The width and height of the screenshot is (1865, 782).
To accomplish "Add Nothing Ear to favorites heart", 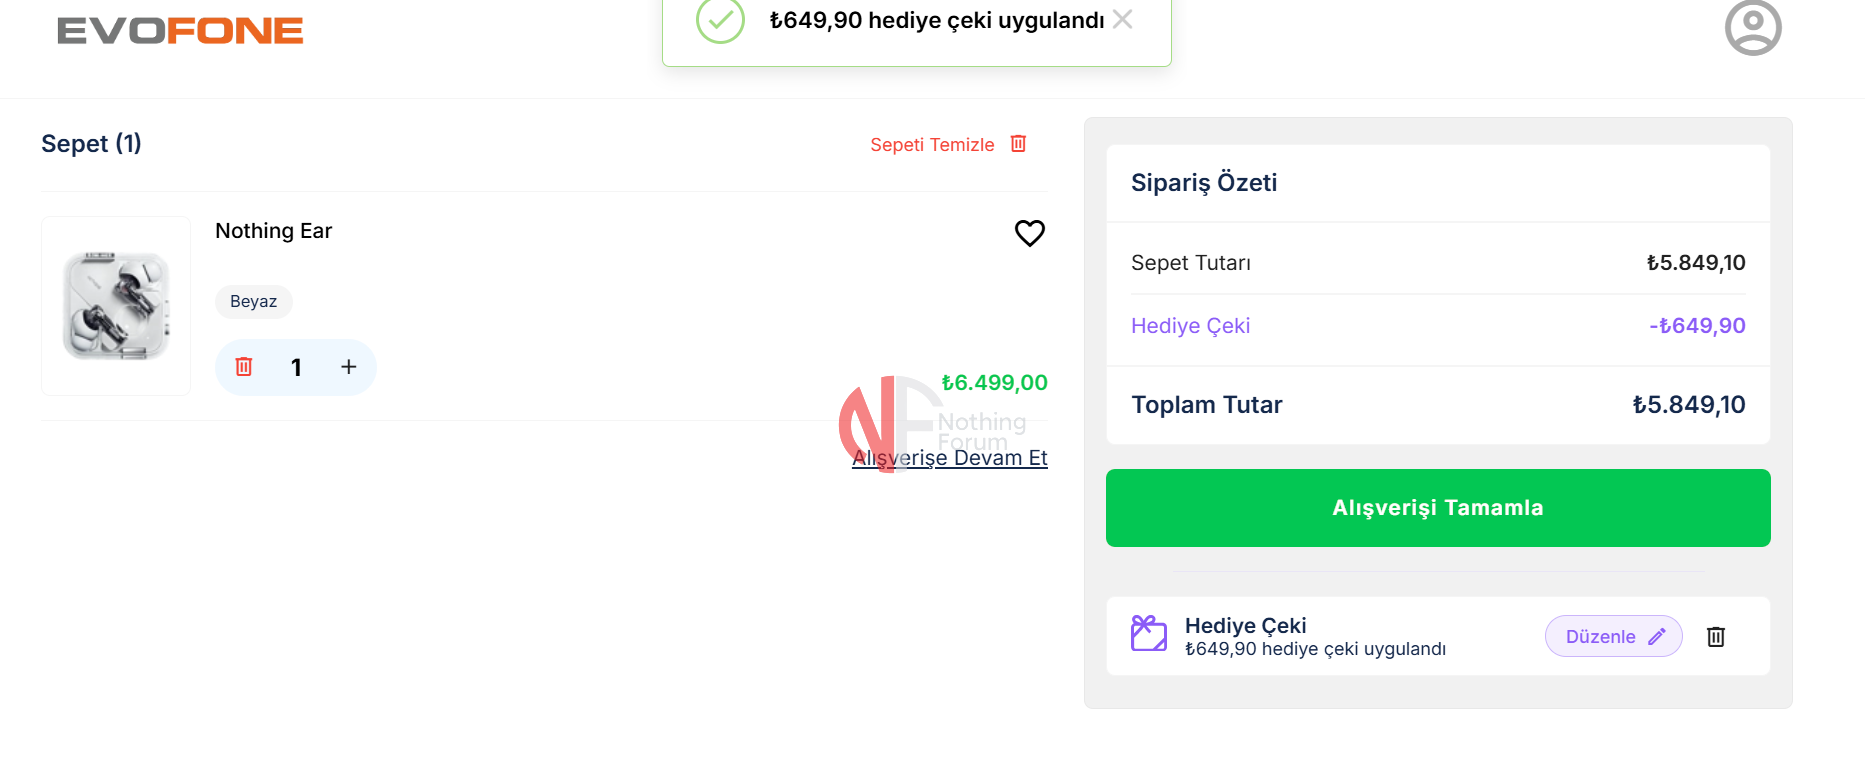I will pos(1029,233).
